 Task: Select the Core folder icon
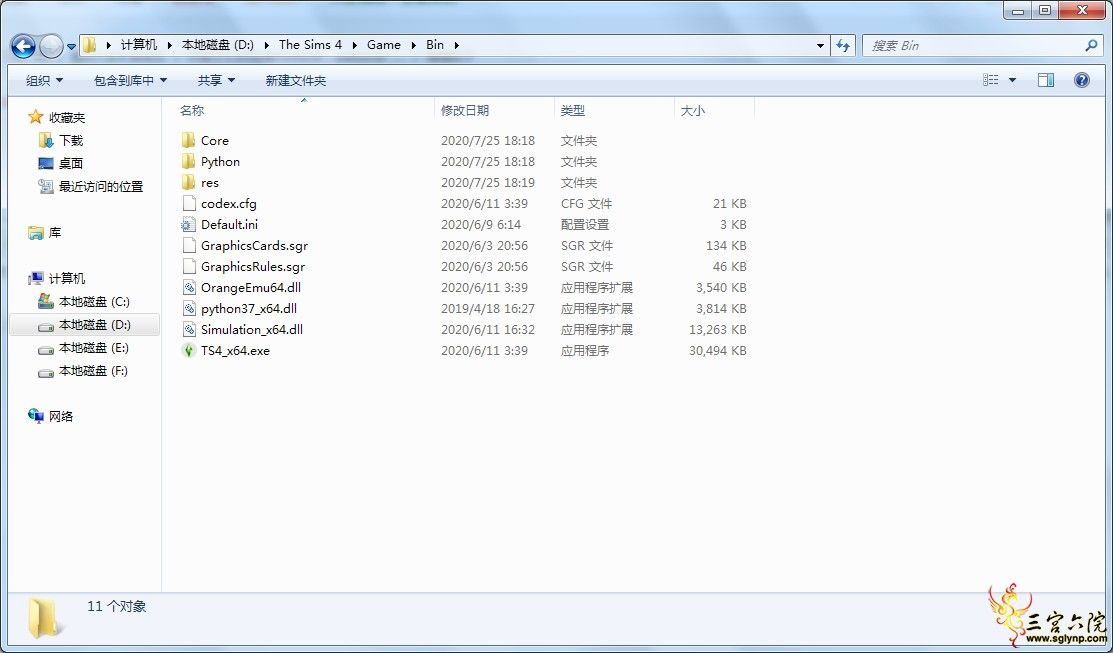point(188,141)
